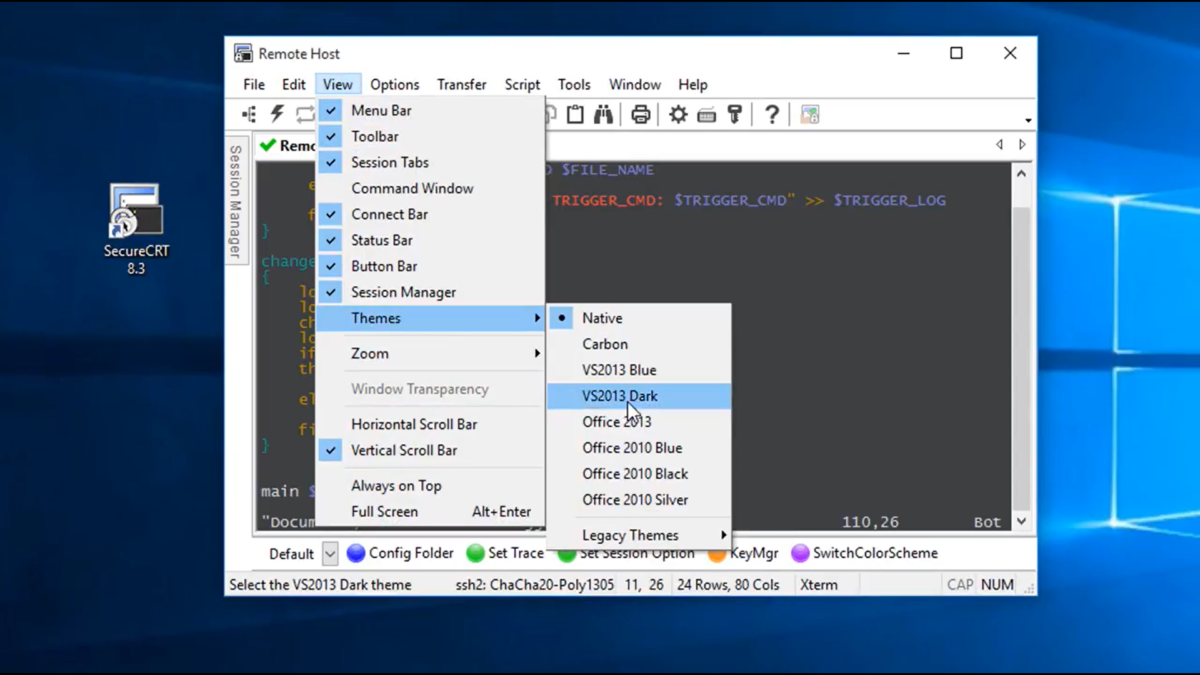Image resolution: width=1200 pixels, height=675 pixels.
Task: Switch to the Remote Host session tab
Action: [x=286, y=145]
